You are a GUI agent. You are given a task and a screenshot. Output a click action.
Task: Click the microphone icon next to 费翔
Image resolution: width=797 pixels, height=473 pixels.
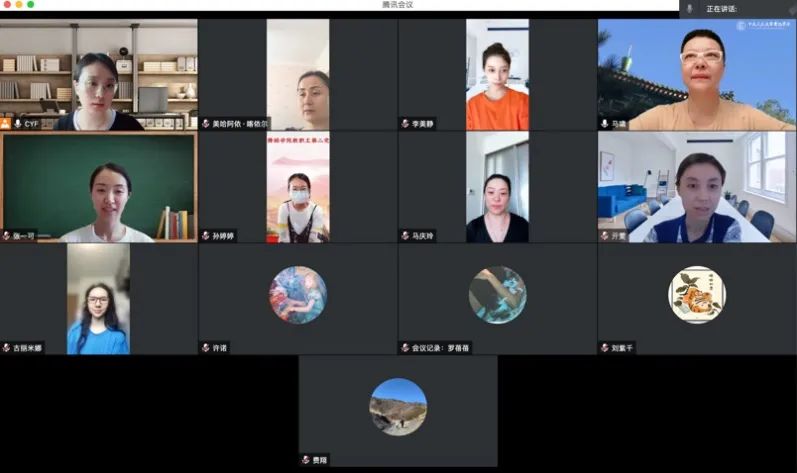coord(305,460)
